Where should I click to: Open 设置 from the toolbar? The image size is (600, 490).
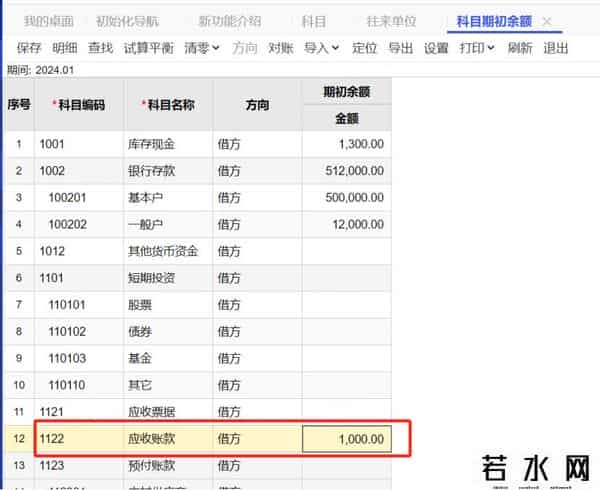pyautogui.click(x=436, y=48)
